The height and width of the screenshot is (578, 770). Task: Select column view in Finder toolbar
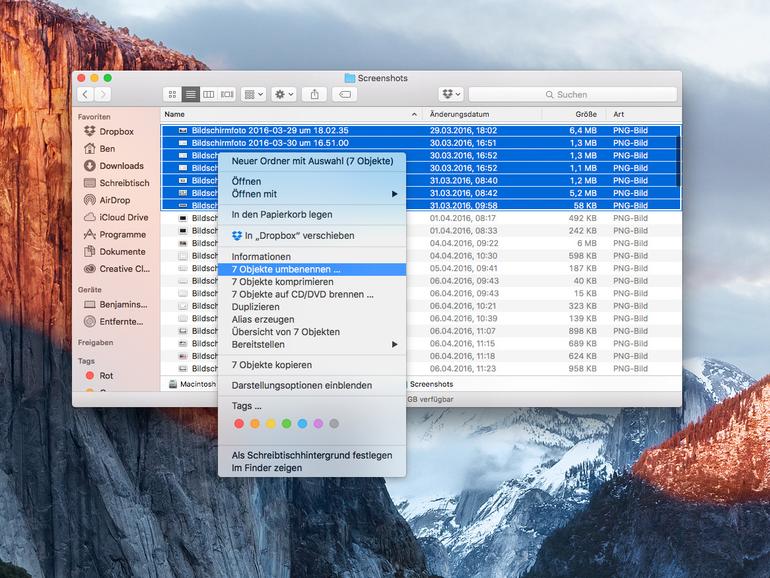click(208, 94)
